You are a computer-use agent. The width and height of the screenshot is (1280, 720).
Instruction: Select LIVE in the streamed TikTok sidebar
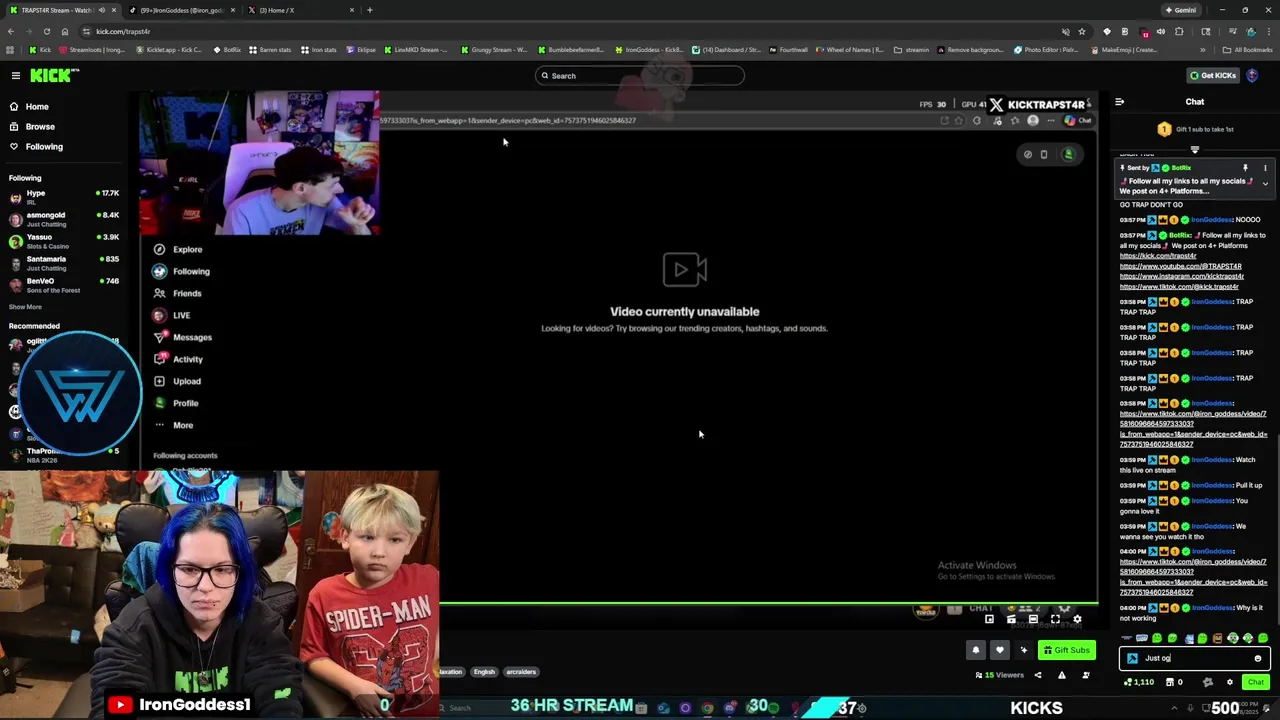point(172,315)
